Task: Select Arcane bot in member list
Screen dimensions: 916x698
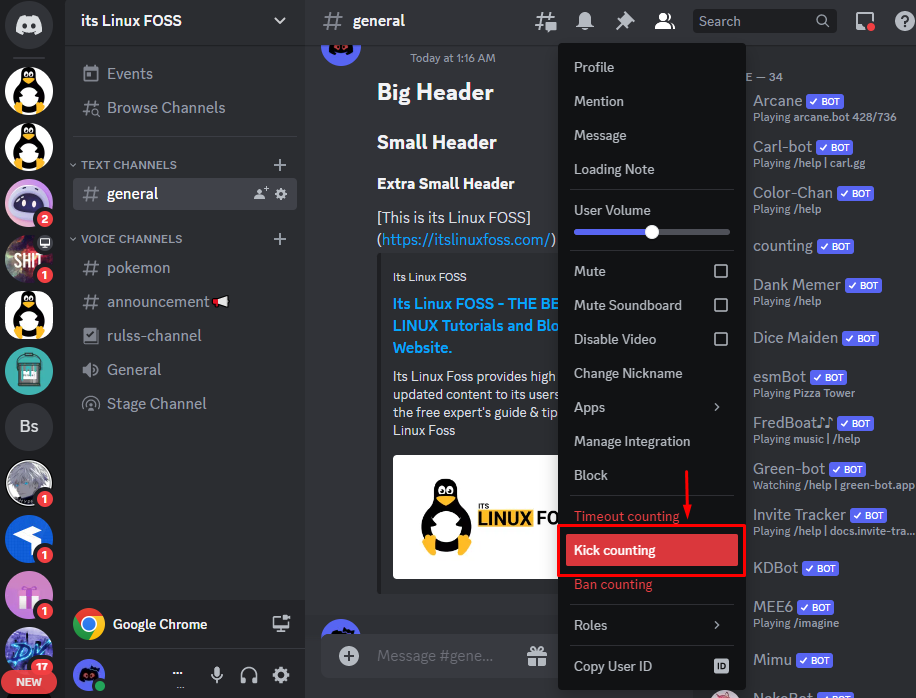Action: pos(825,108)
